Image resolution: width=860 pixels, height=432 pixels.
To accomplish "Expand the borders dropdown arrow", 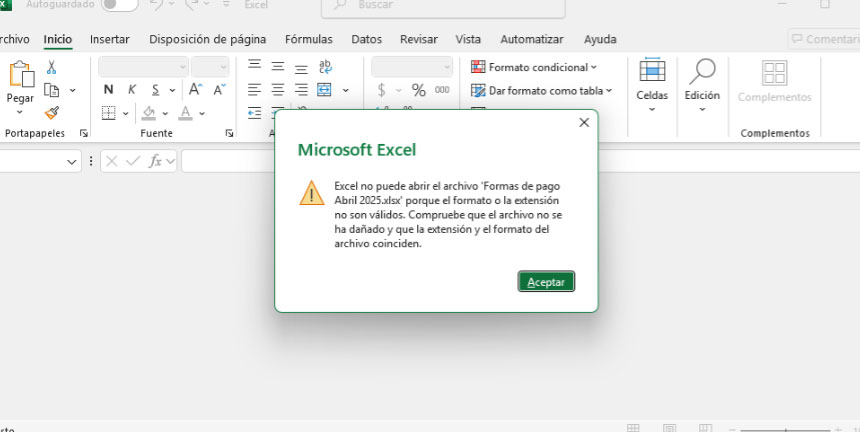I will pos(125,113).
